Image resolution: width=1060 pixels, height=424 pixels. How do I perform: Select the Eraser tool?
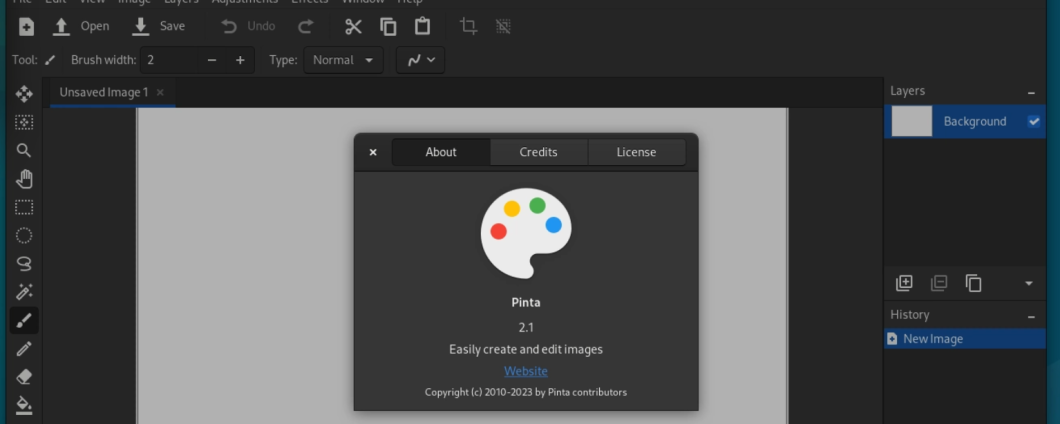24,377
